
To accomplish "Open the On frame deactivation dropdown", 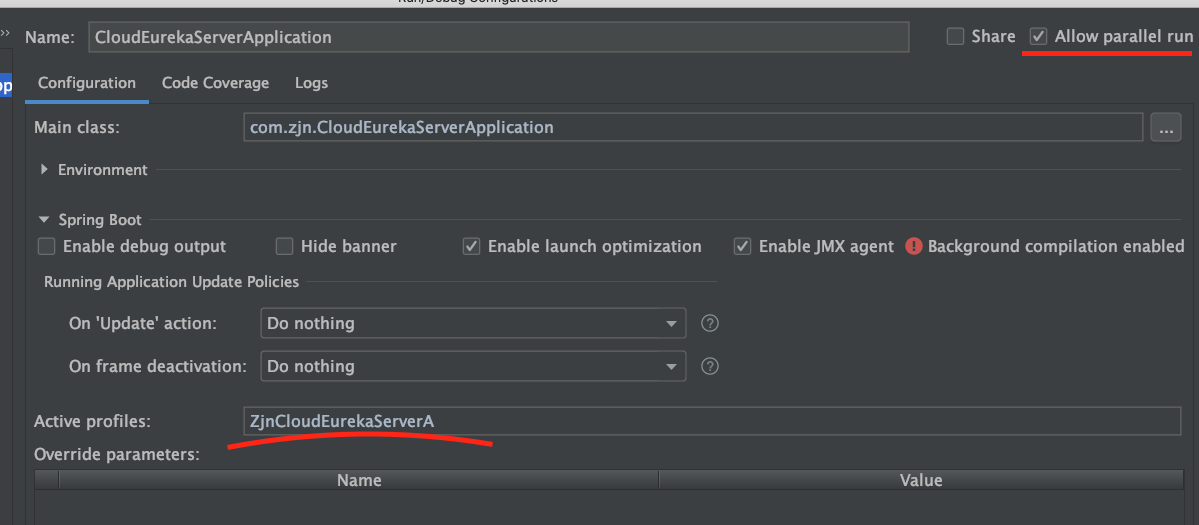I will point(472,366).
